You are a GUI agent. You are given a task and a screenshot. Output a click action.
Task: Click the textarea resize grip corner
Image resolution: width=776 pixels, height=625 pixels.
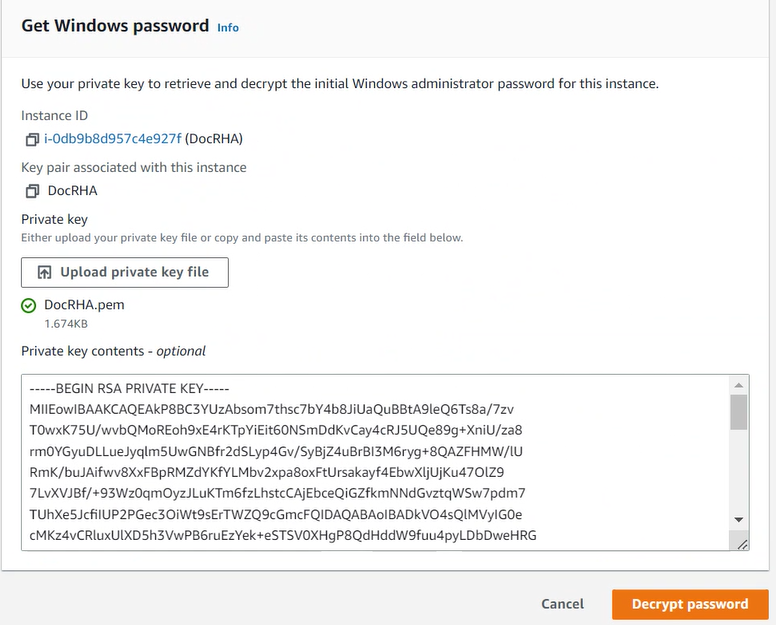(742, 544)
